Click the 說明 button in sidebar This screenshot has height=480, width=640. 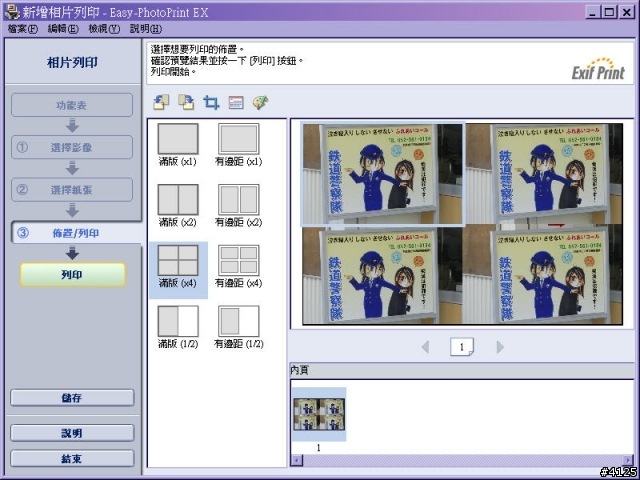click(x=72, y=433)
